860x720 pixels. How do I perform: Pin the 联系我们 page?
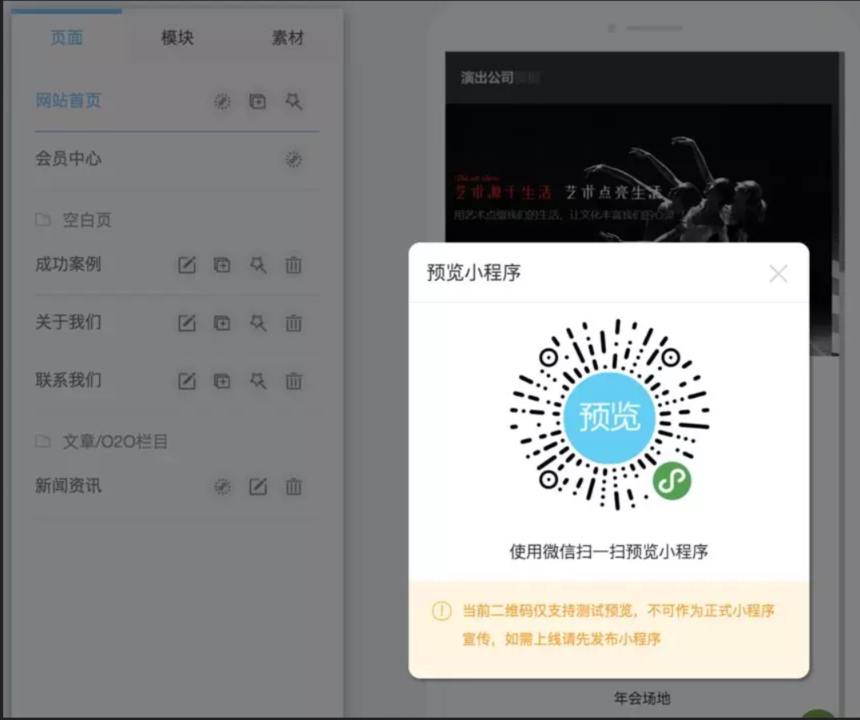[258, 381]
